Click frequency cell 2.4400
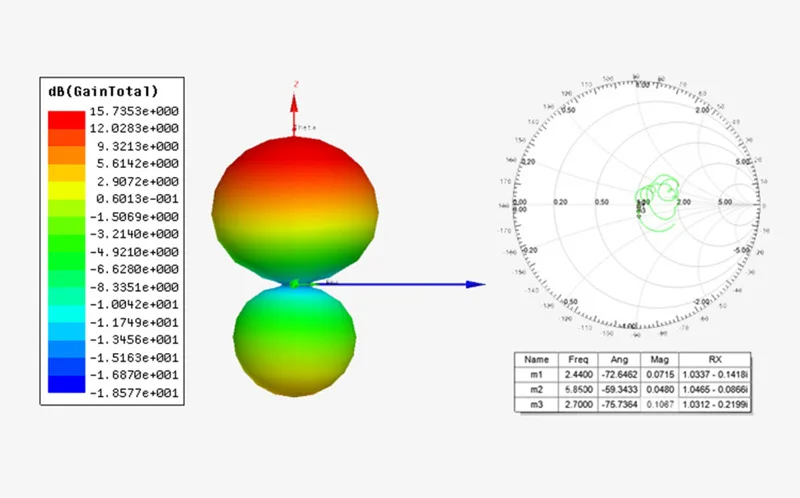The image size is (800, 498). click(579, 375)
